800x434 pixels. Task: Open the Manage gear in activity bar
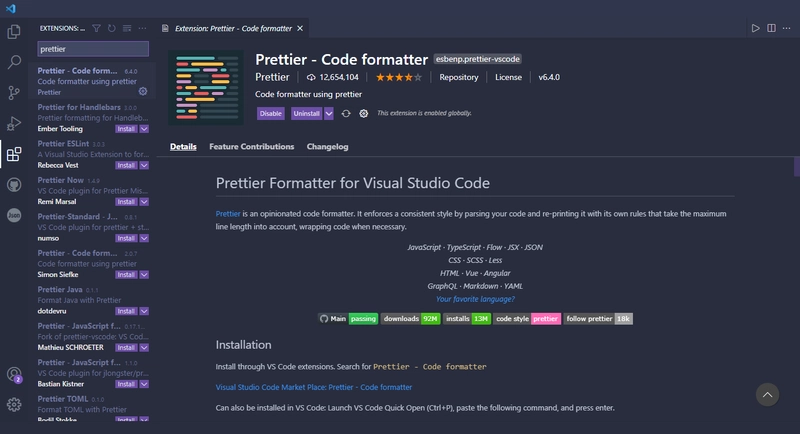14,405
